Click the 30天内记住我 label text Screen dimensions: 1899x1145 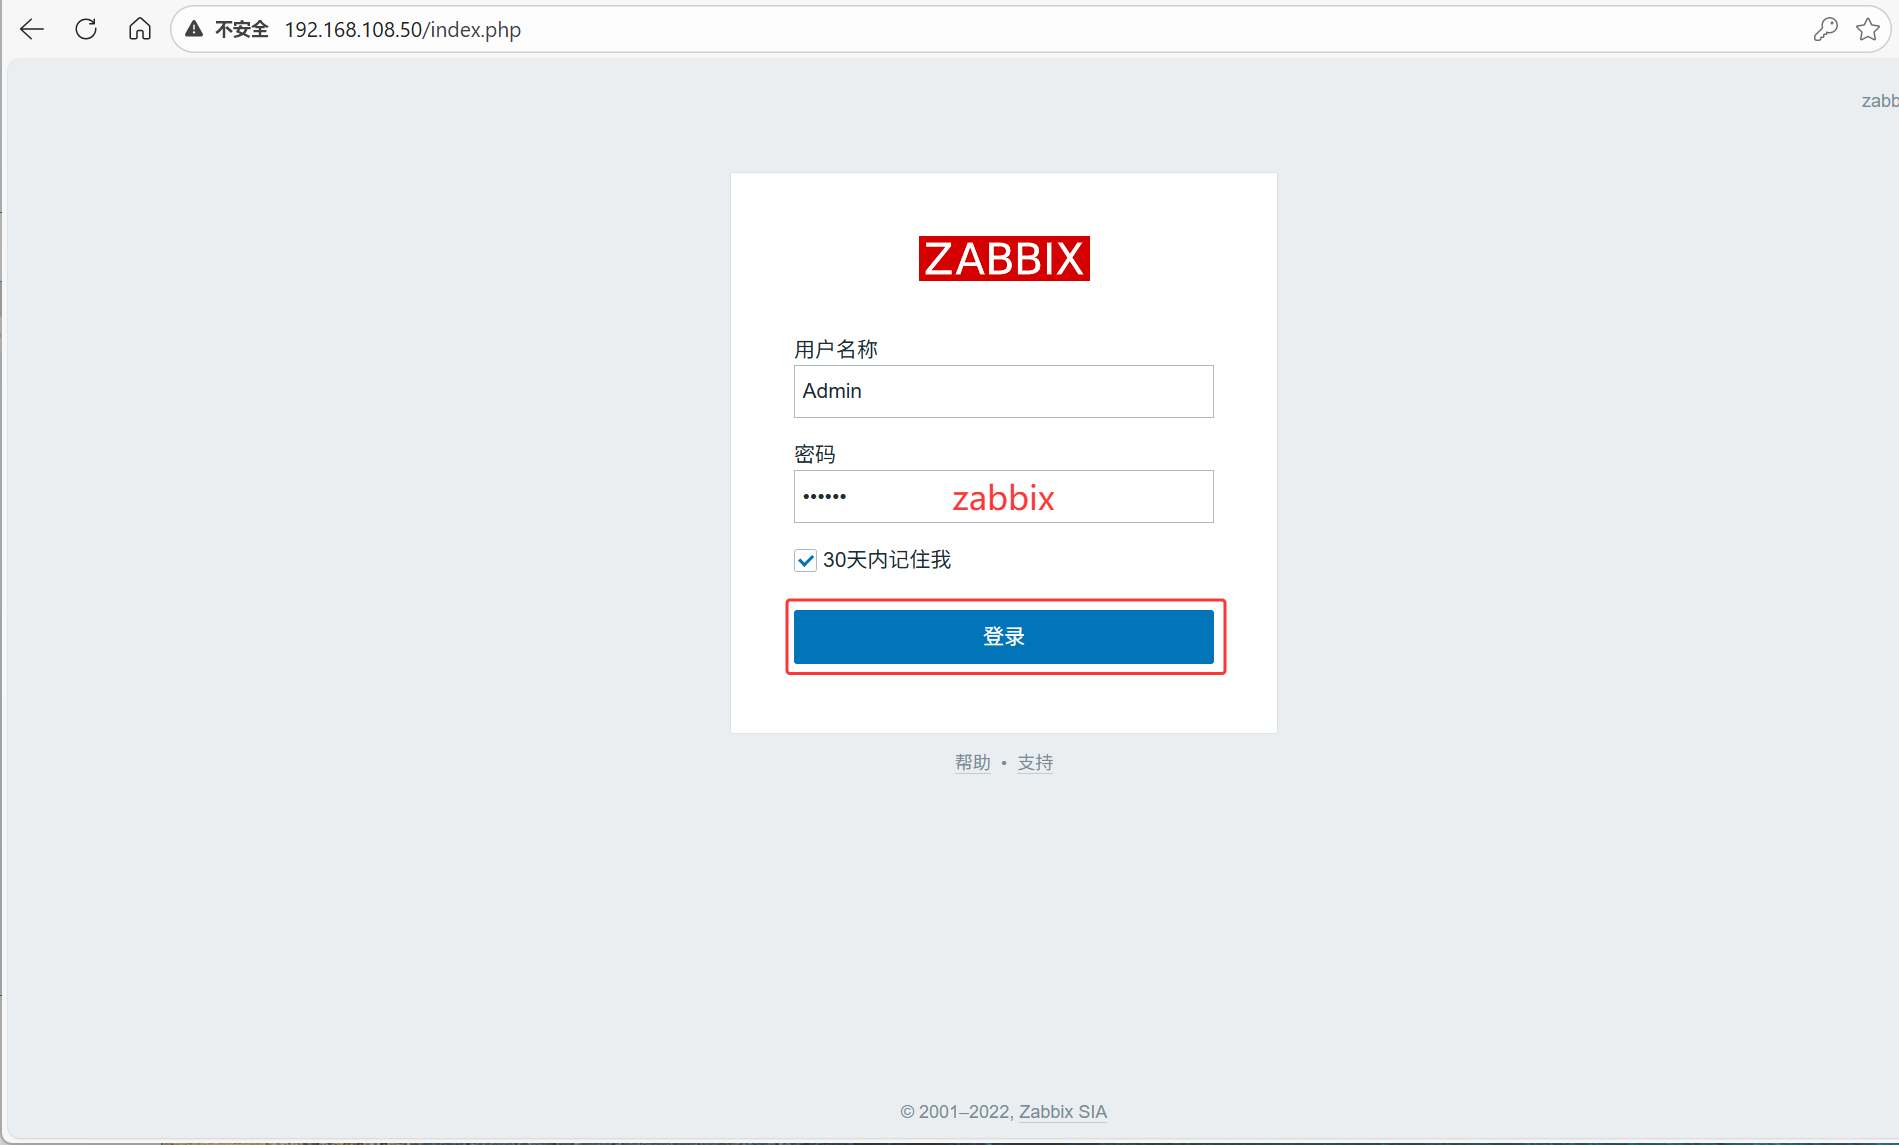(x=887, y=560)
